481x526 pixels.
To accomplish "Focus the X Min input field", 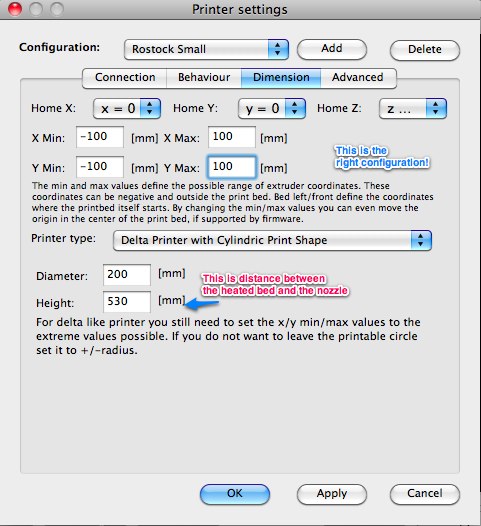I will 100,137.
